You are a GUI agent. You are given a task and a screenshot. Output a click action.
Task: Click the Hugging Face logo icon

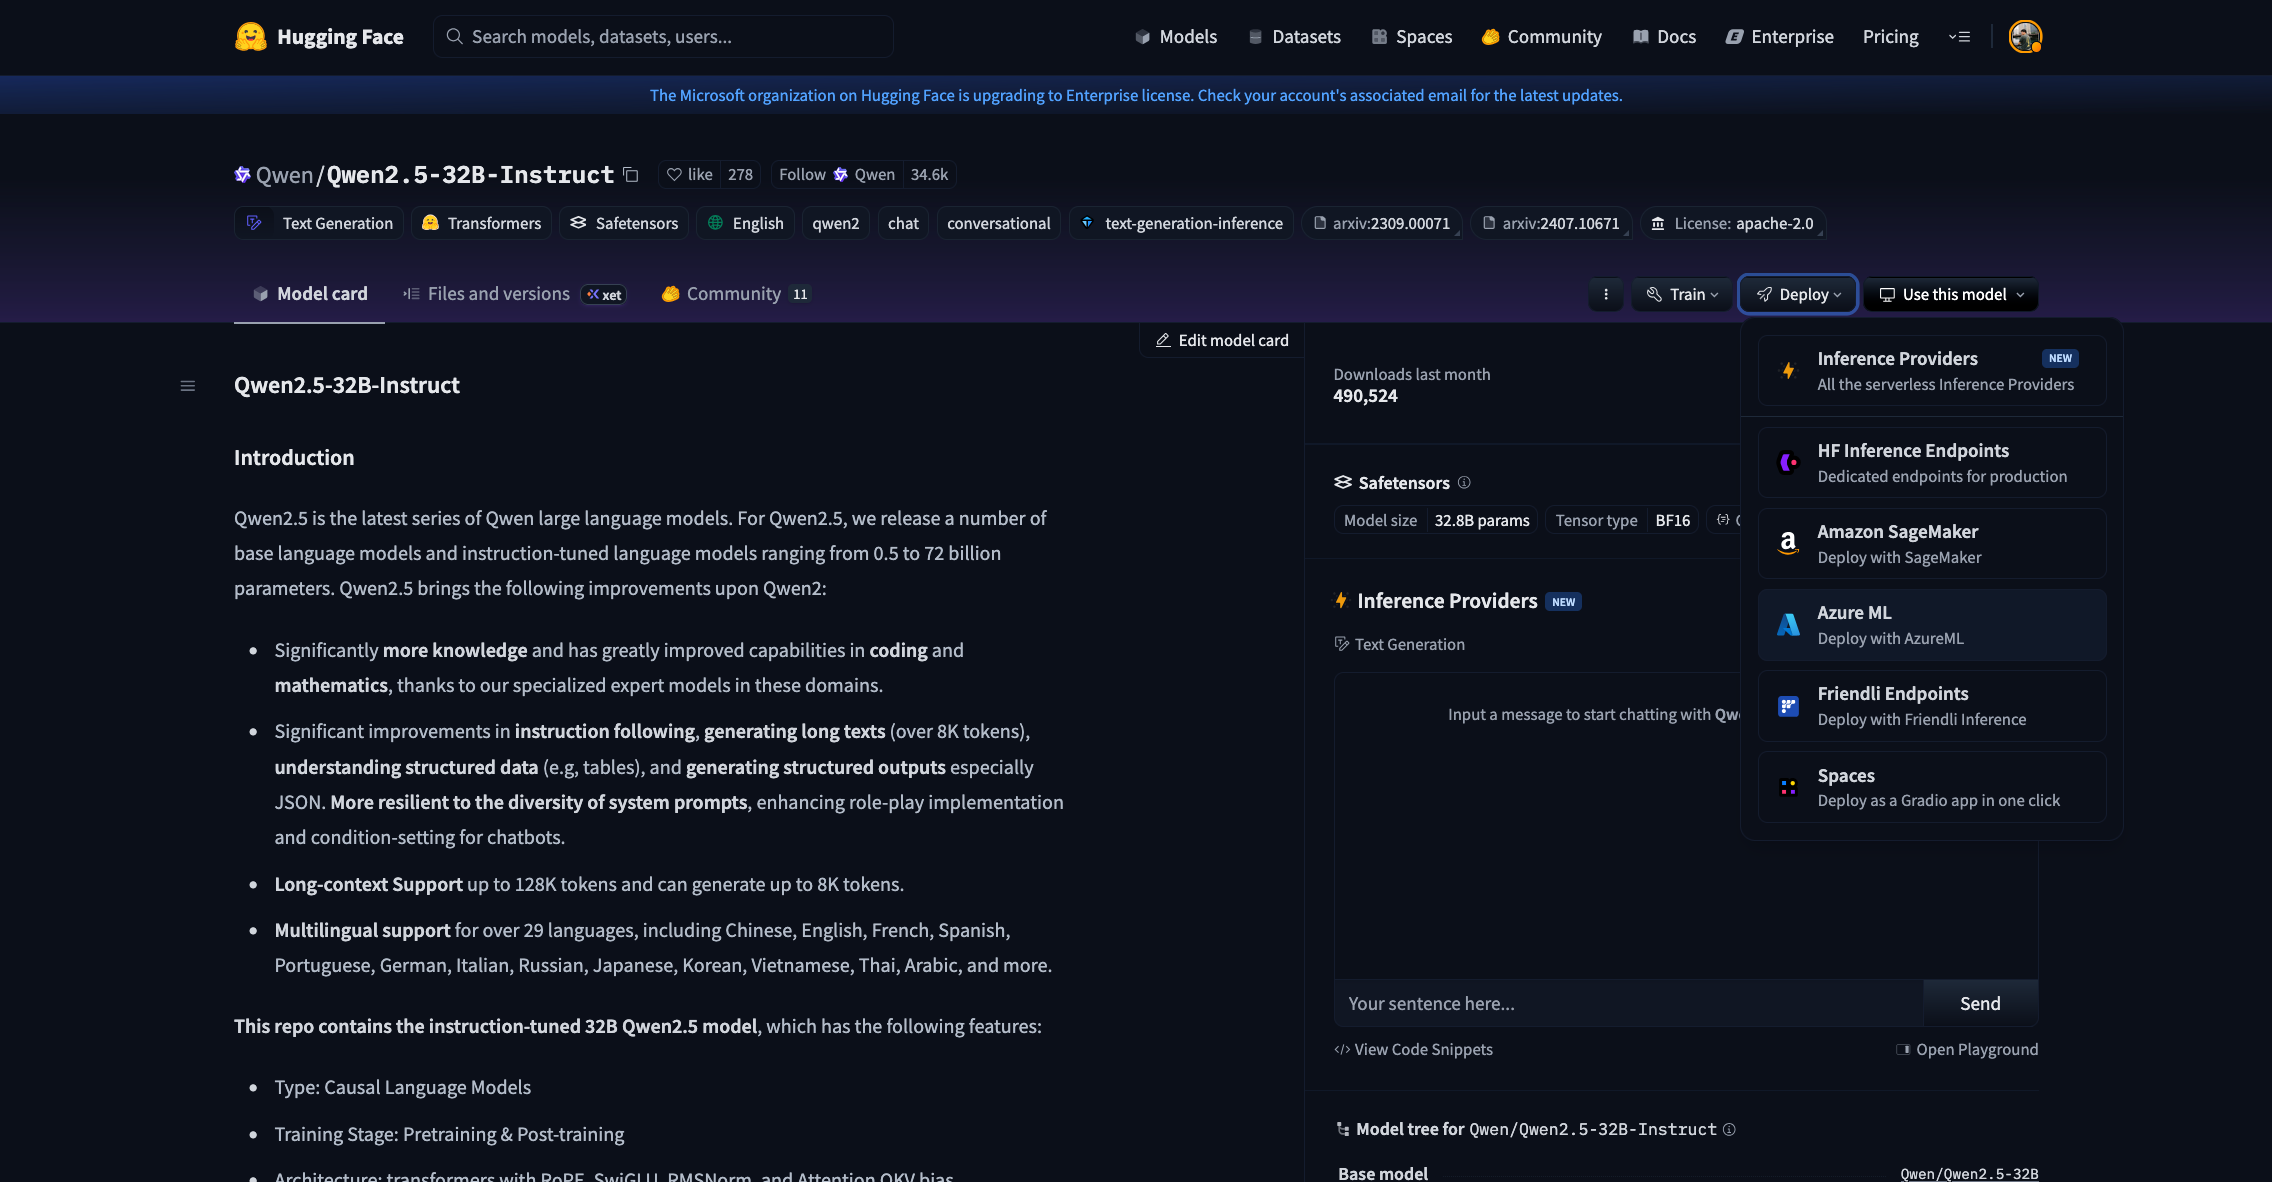(x=250, y=37)
